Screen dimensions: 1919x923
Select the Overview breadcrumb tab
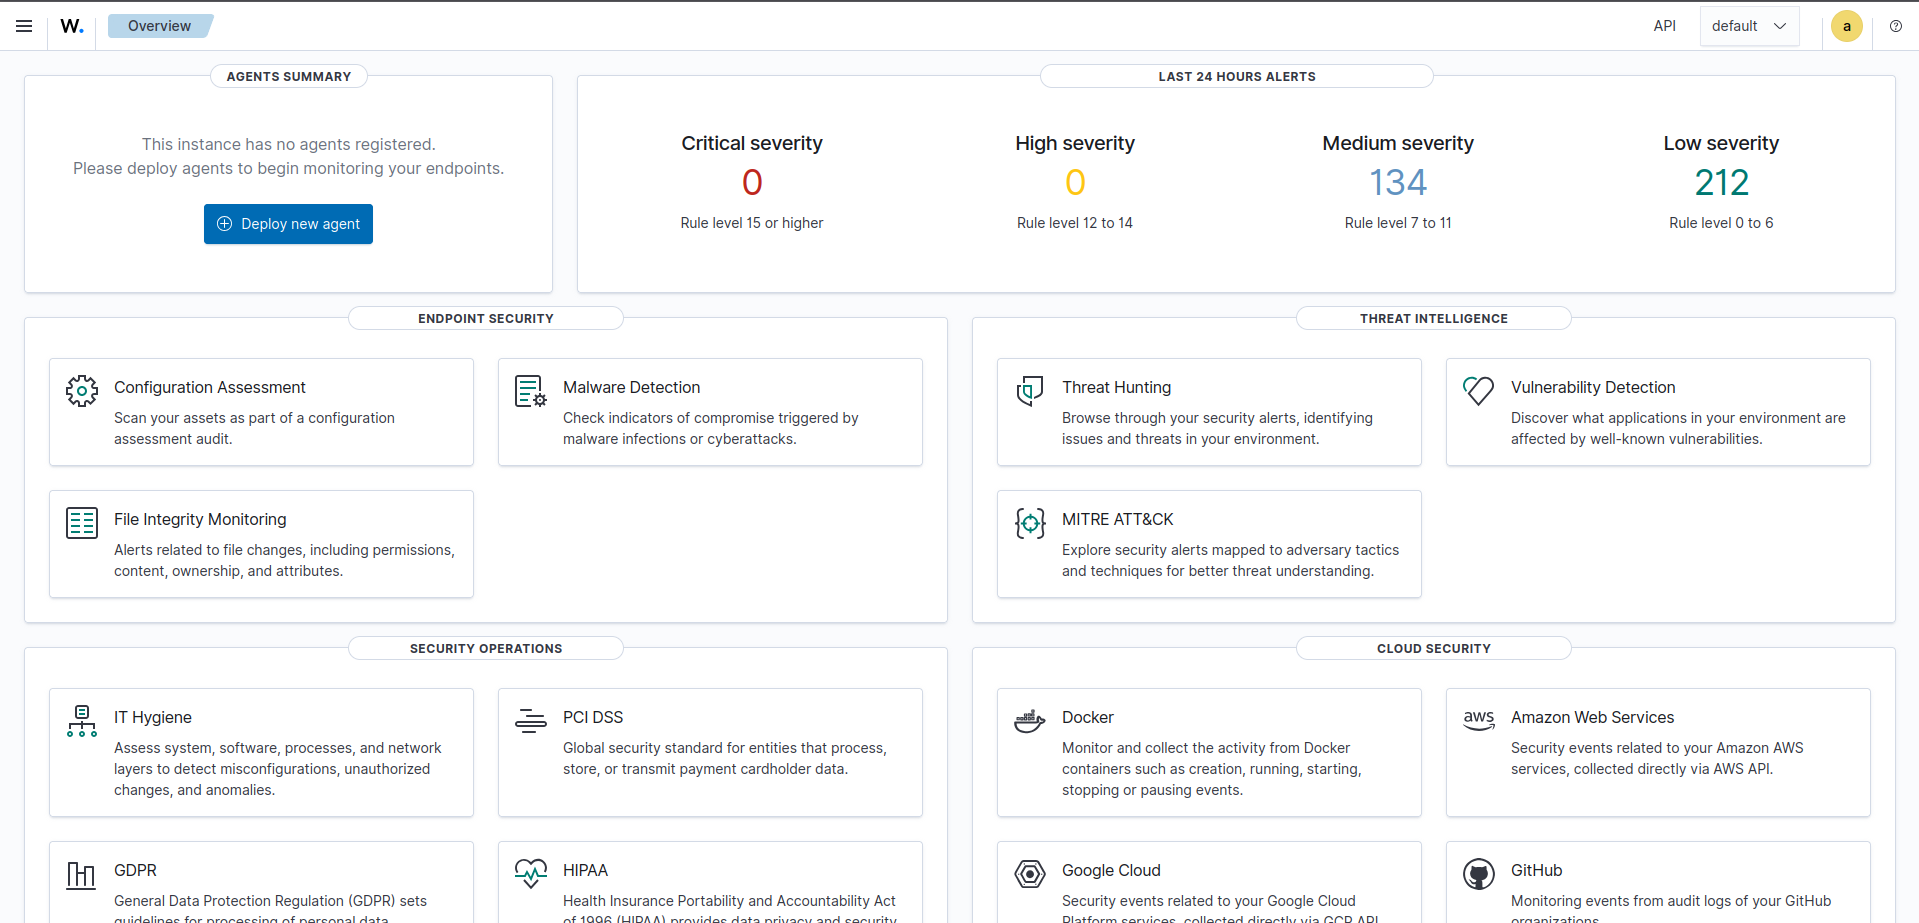tap(160, 26)
